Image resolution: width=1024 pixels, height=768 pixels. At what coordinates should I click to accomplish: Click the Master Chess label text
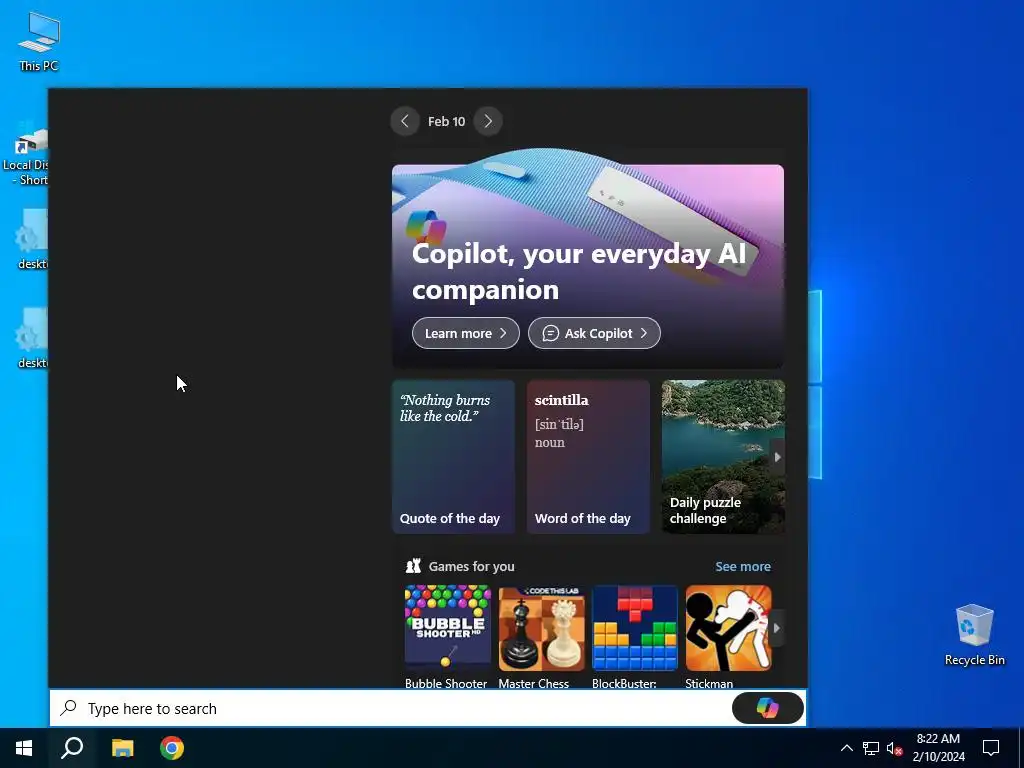tap(534, 683)
